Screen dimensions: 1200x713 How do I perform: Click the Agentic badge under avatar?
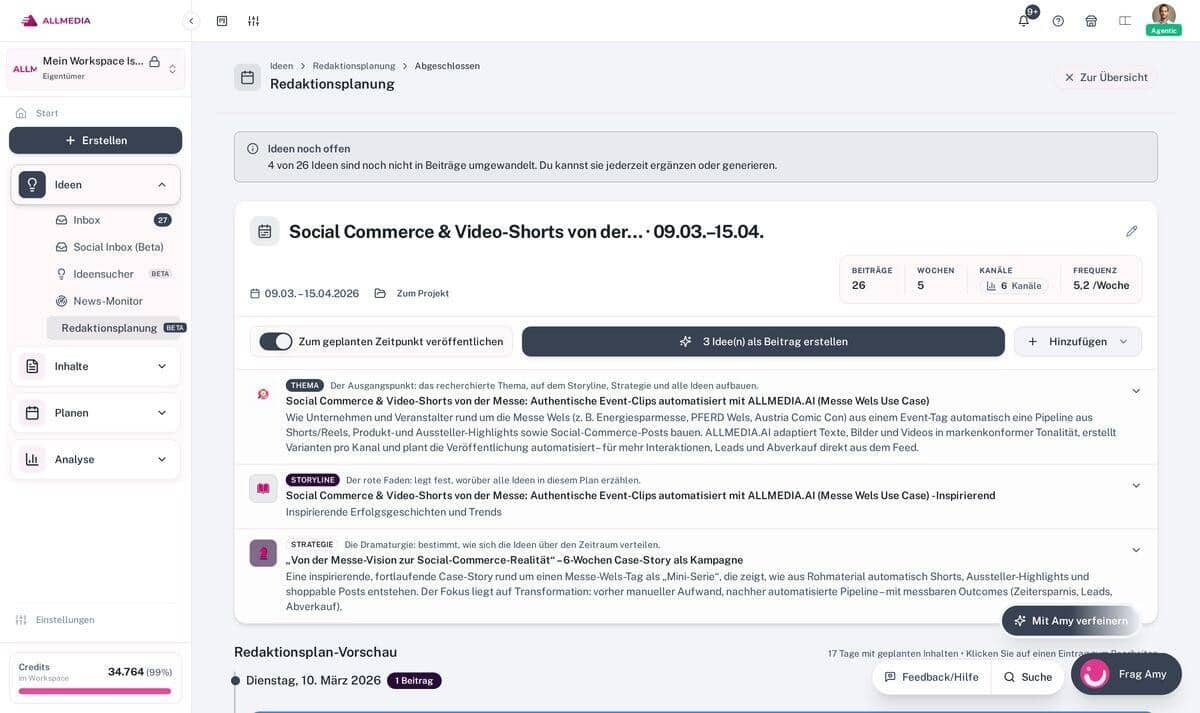click(x=1164, y=31)
